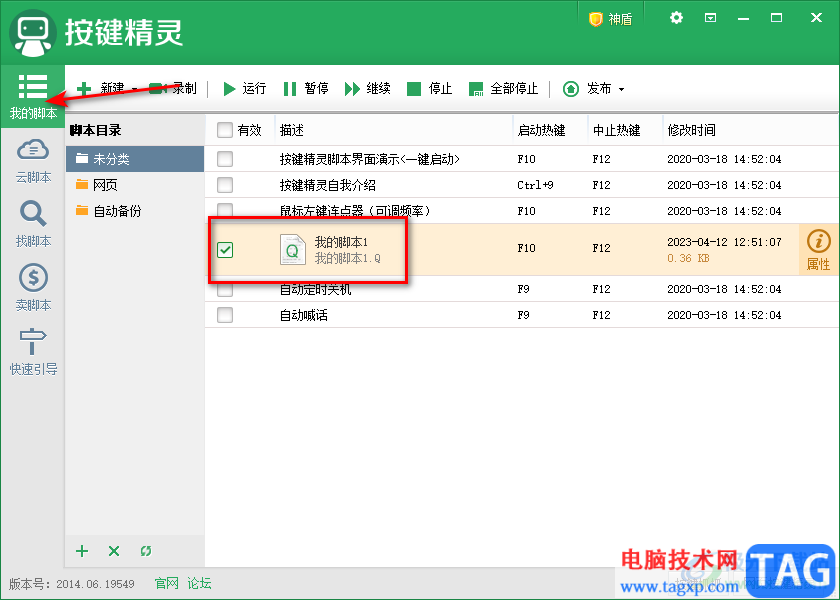Select the 鼠标左键连点器 script row
The width and height of the screenshot is (840, 600).
[x=522, y=211]
